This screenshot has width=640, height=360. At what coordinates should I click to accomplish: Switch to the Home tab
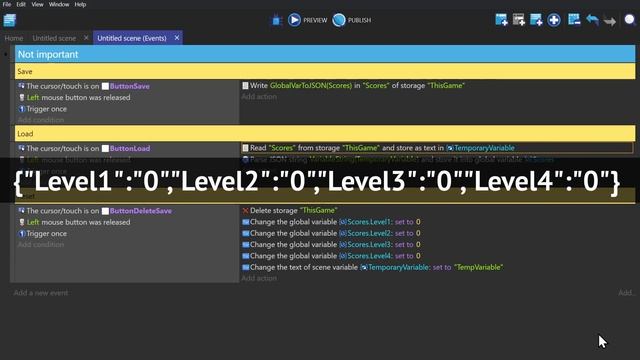[x=13, y=38]
